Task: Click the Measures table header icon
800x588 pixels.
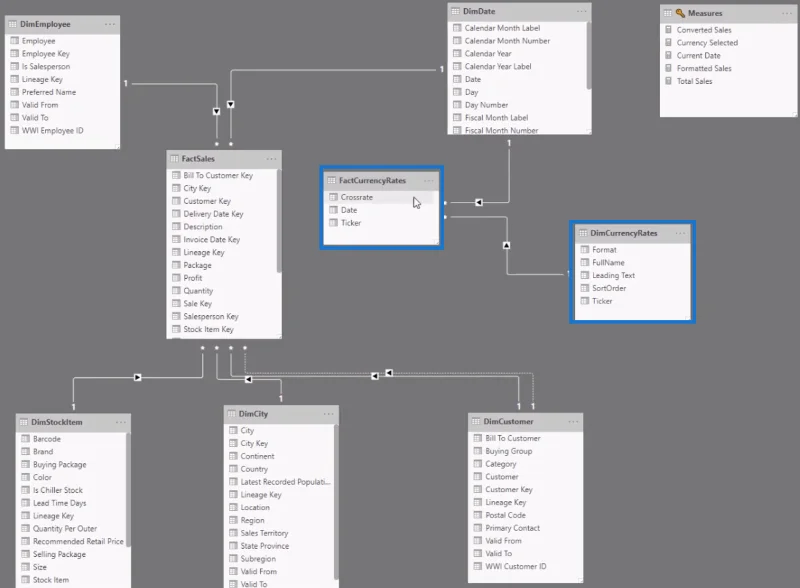Action: (667, 13)
